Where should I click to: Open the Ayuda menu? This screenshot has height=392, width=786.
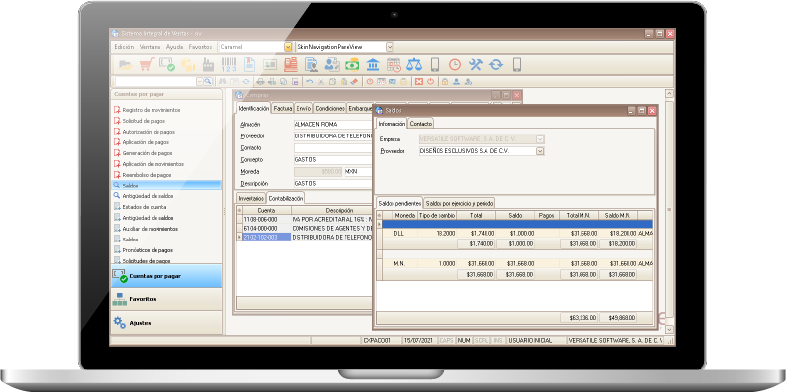coord(174,47)
